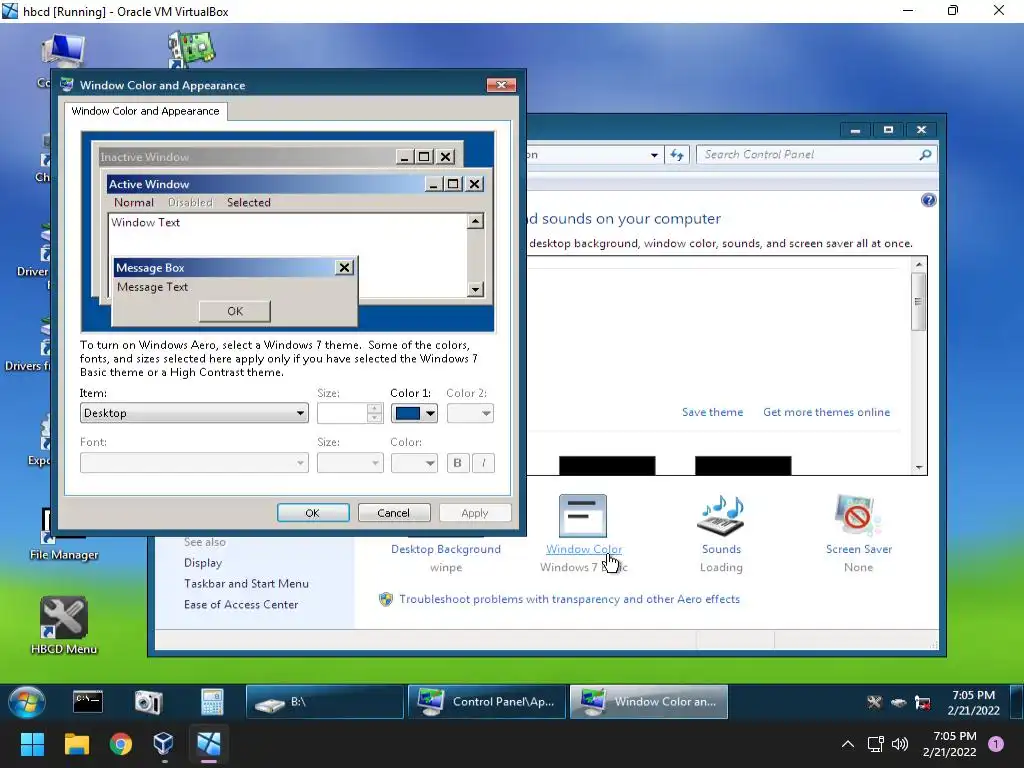Viewport: 1024px width, 768px height.
Task: Open the calculator in VM taskbar
Action: coord(212,702)
